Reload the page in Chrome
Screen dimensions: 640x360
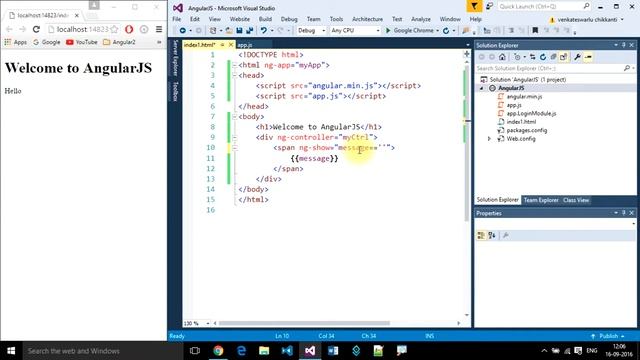36,29
